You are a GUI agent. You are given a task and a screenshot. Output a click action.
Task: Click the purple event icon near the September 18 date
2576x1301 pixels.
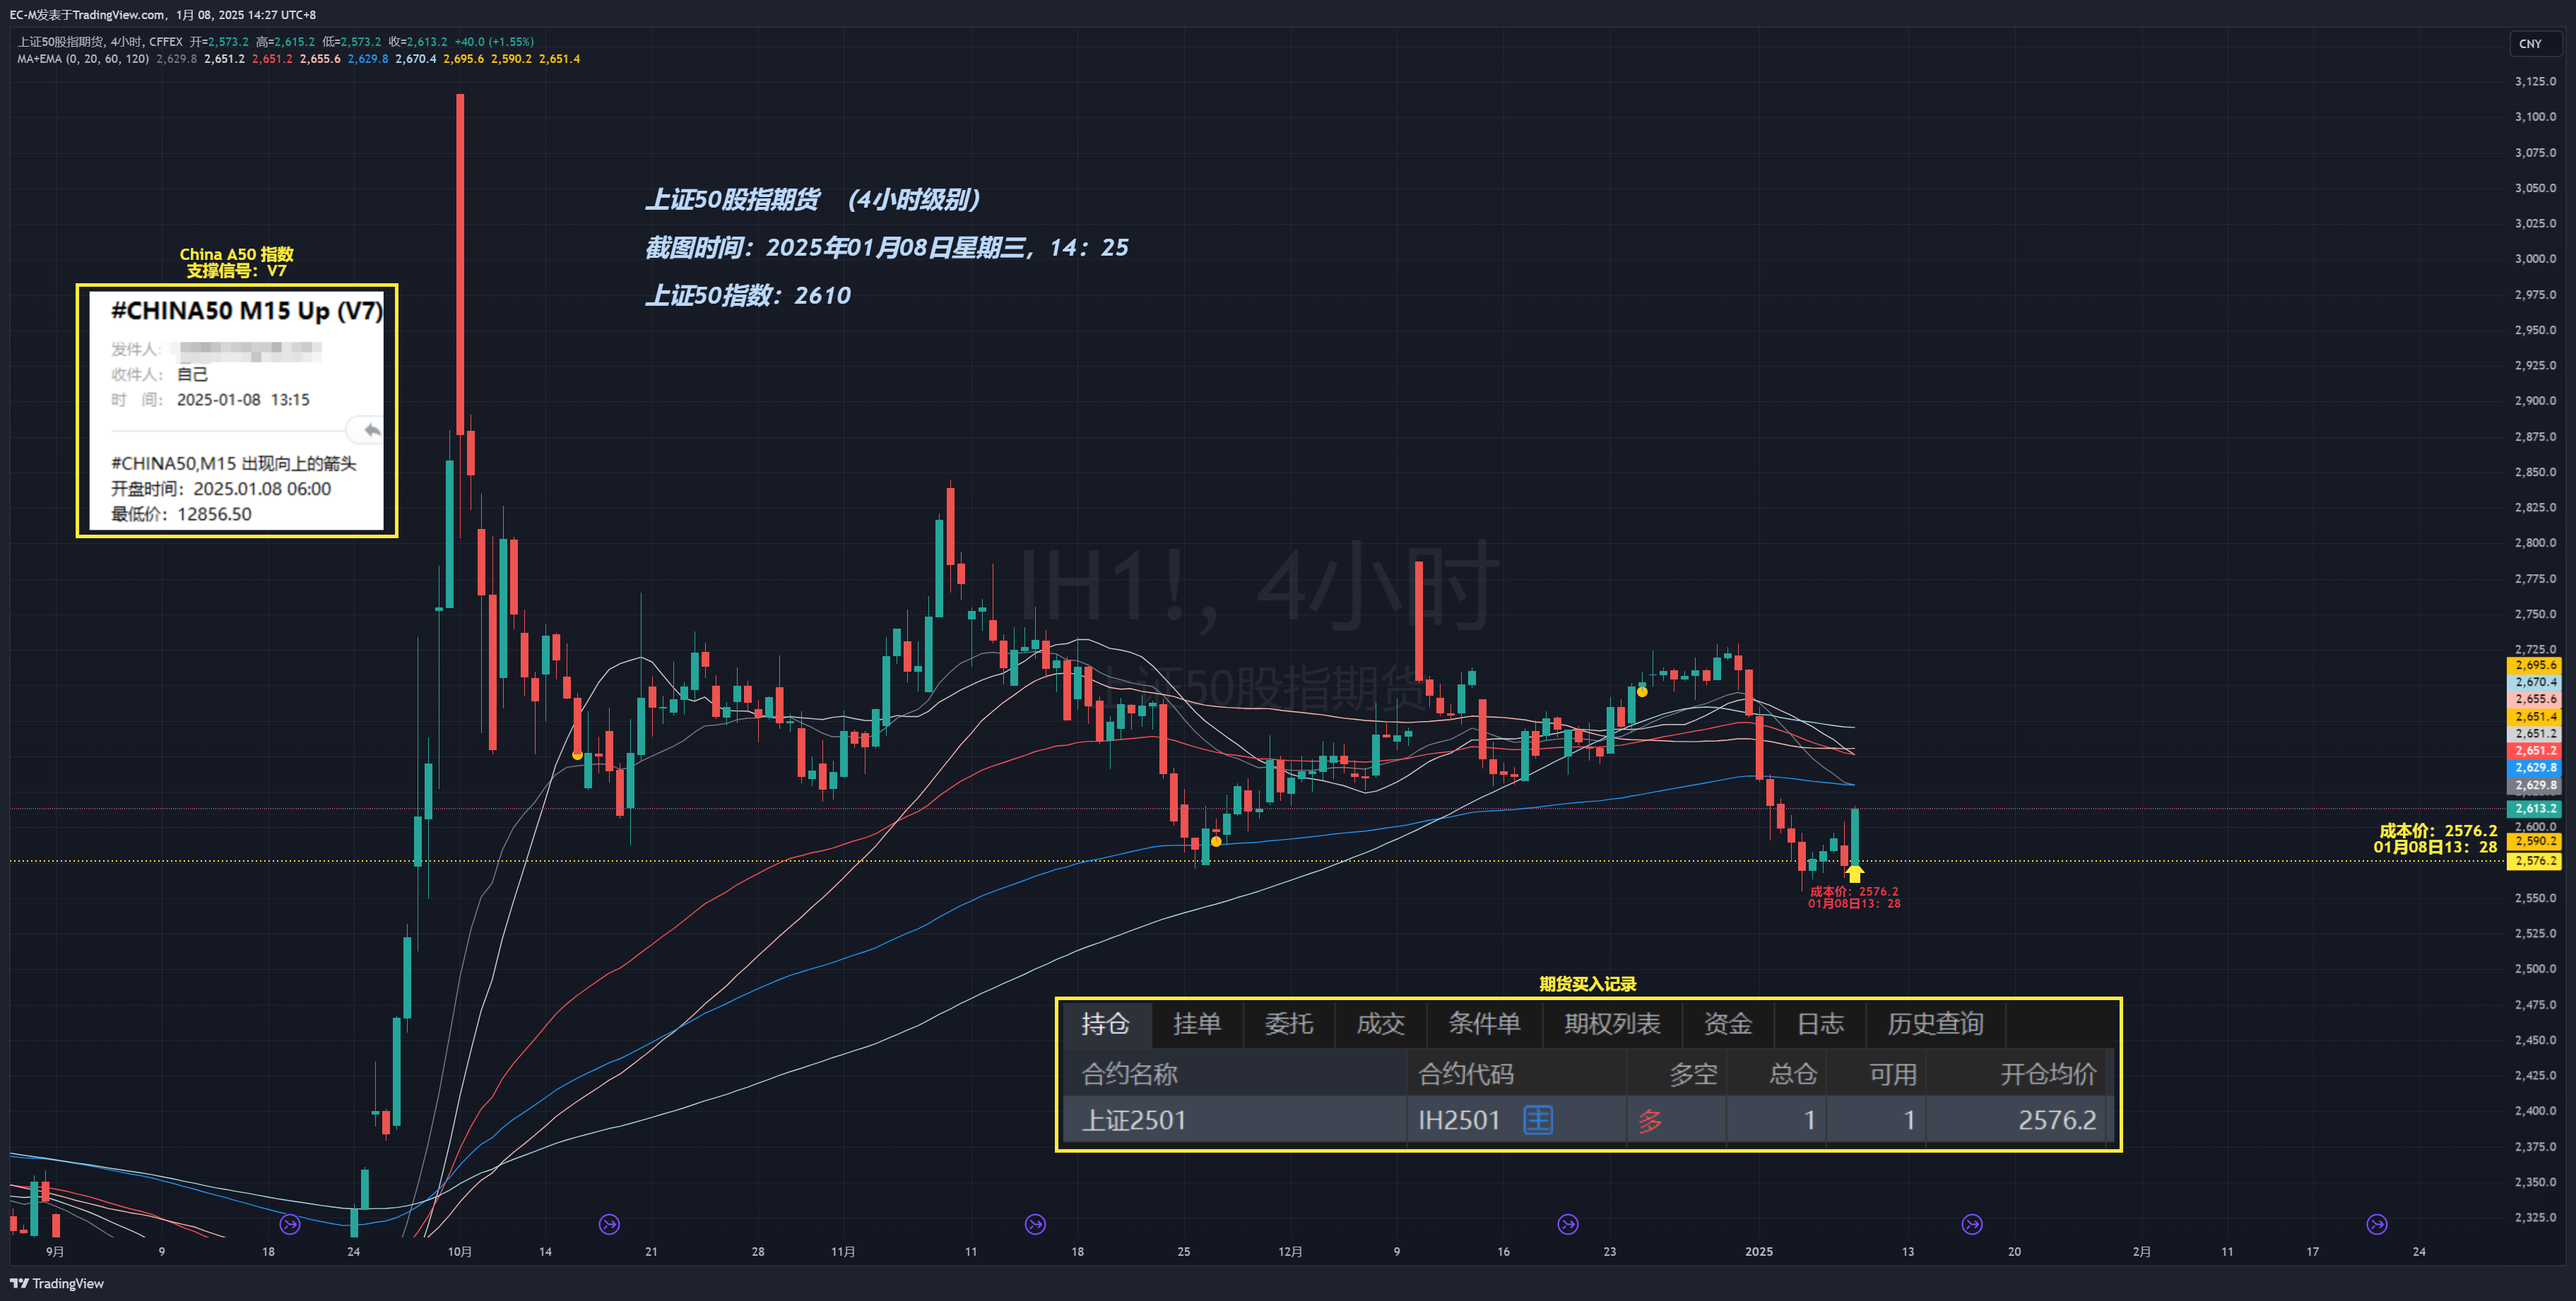coord(290,1224)
